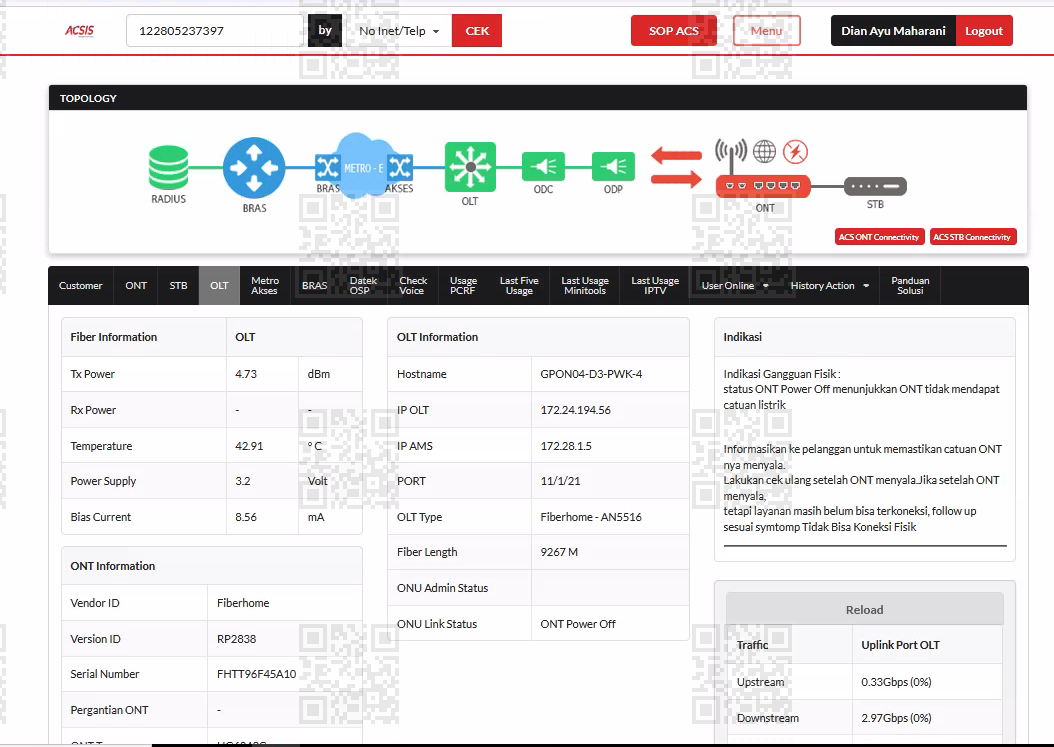Click the Power Supply value 3.2

243,481
